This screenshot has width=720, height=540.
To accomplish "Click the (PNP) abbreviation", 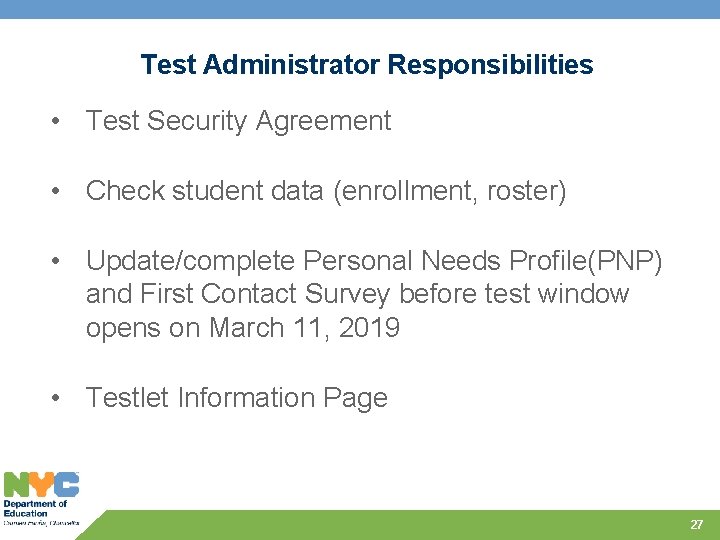I will [x=624, y=261].
